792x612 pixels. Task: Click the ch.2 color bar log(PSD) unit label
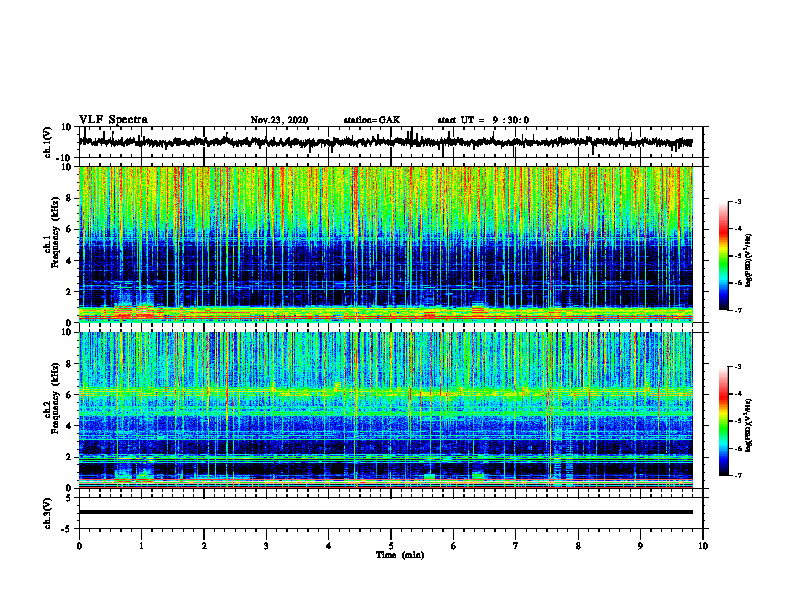[x=749, y=425]
